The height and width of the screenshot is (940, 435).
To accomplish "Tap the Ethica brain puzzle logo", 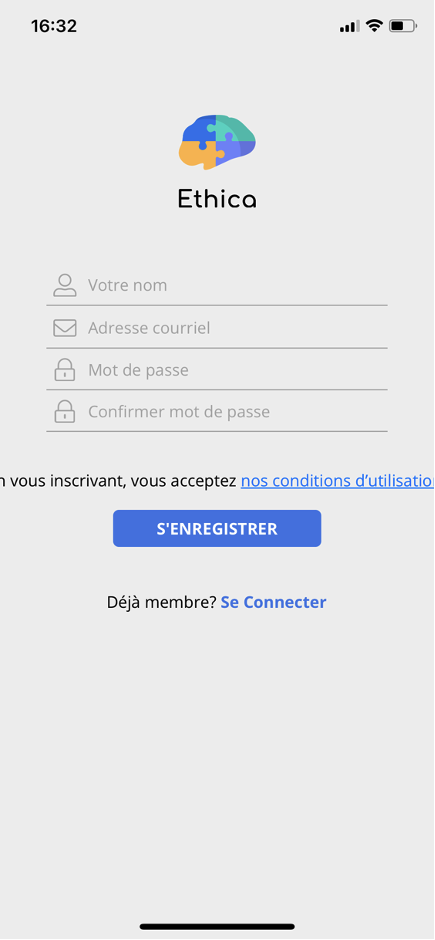I will coord(218,141).
